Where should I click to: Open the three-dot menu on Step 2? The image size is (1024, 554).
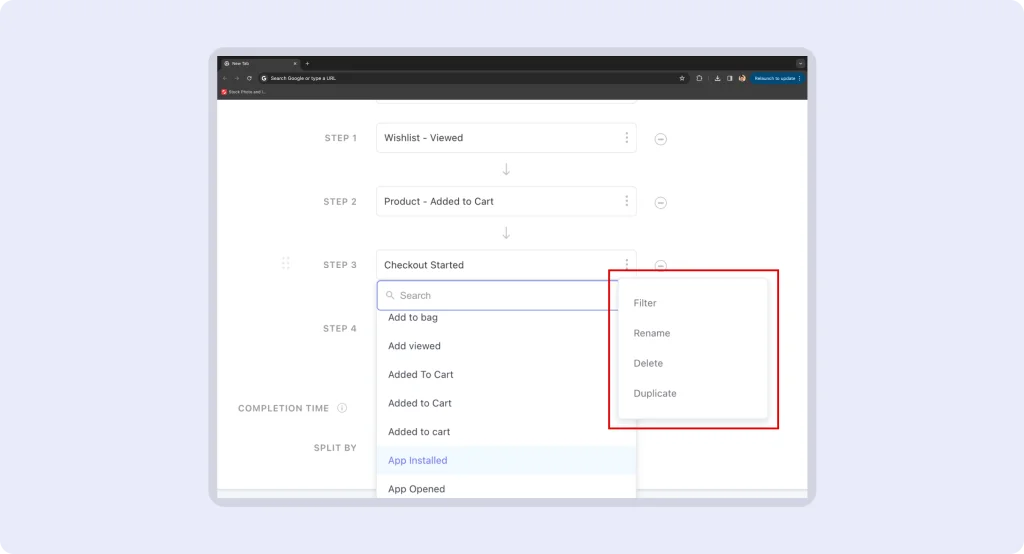coord(627,201)
